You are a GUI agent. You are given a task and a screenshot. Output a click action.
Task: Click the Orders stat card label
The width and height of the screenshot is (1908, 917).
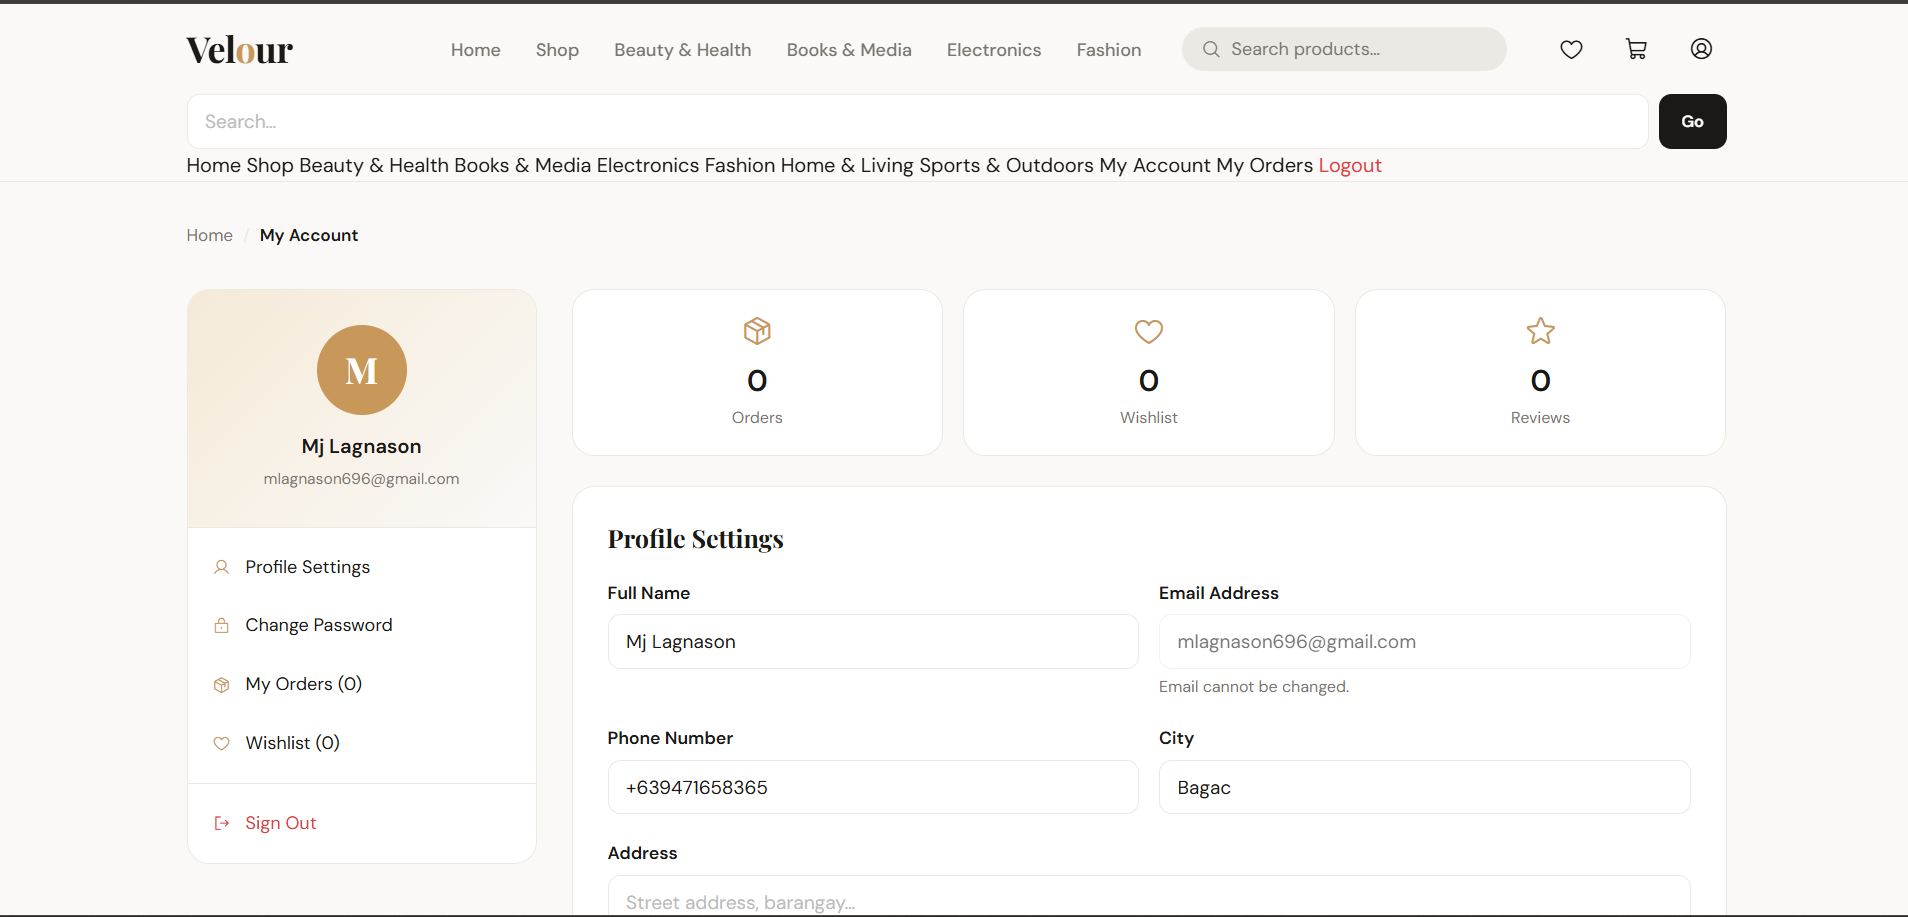click(x=757, y=418)
